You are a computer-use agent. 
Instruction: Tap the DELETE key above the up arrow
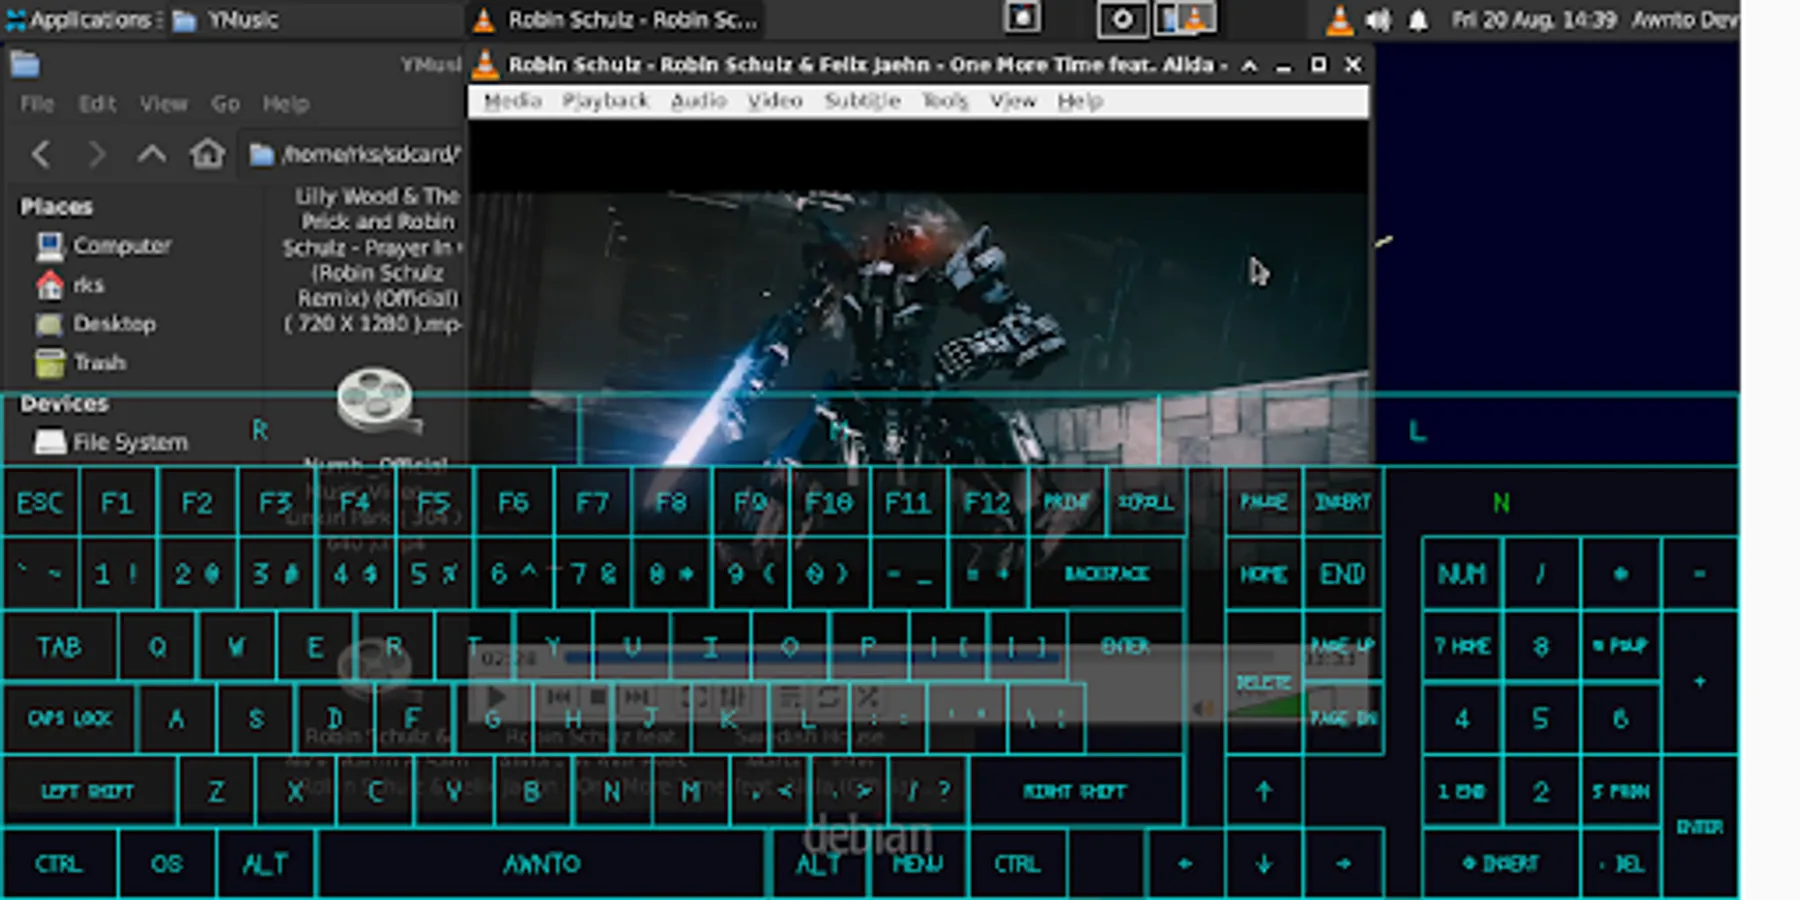click(1264, 682)
